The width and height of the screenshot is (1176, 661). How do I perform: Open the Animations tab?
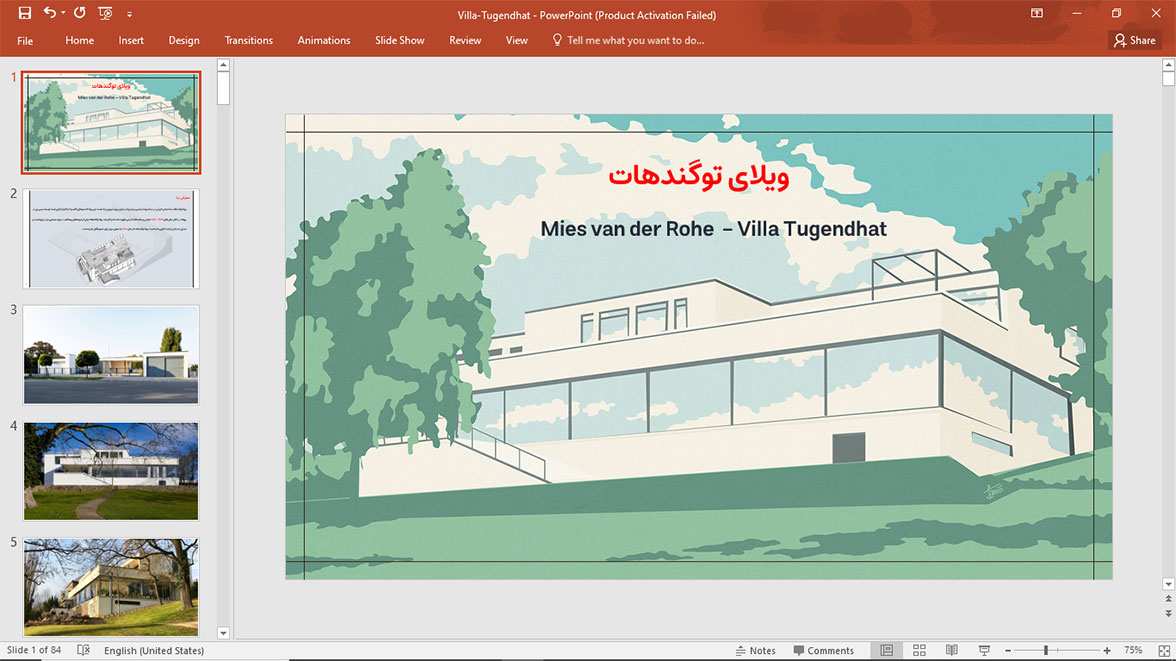[324, 41]
